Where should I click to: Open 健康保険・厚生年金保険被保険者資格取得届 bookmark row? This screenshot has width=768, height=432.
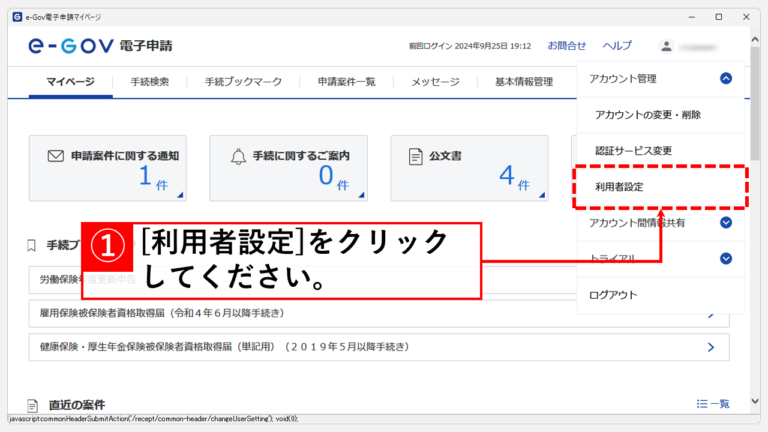point(372,347)
